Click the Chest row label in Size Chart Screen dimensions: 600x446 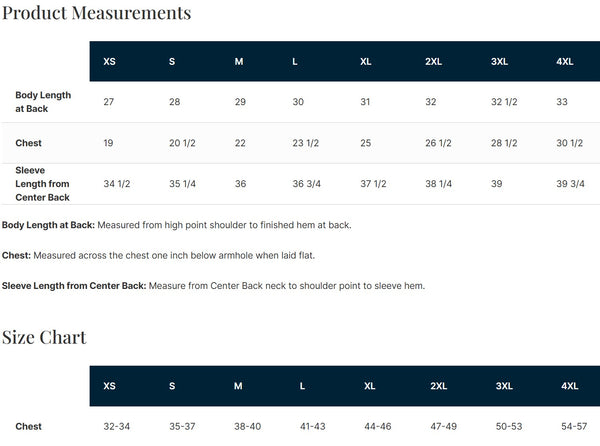pos(28,427)
